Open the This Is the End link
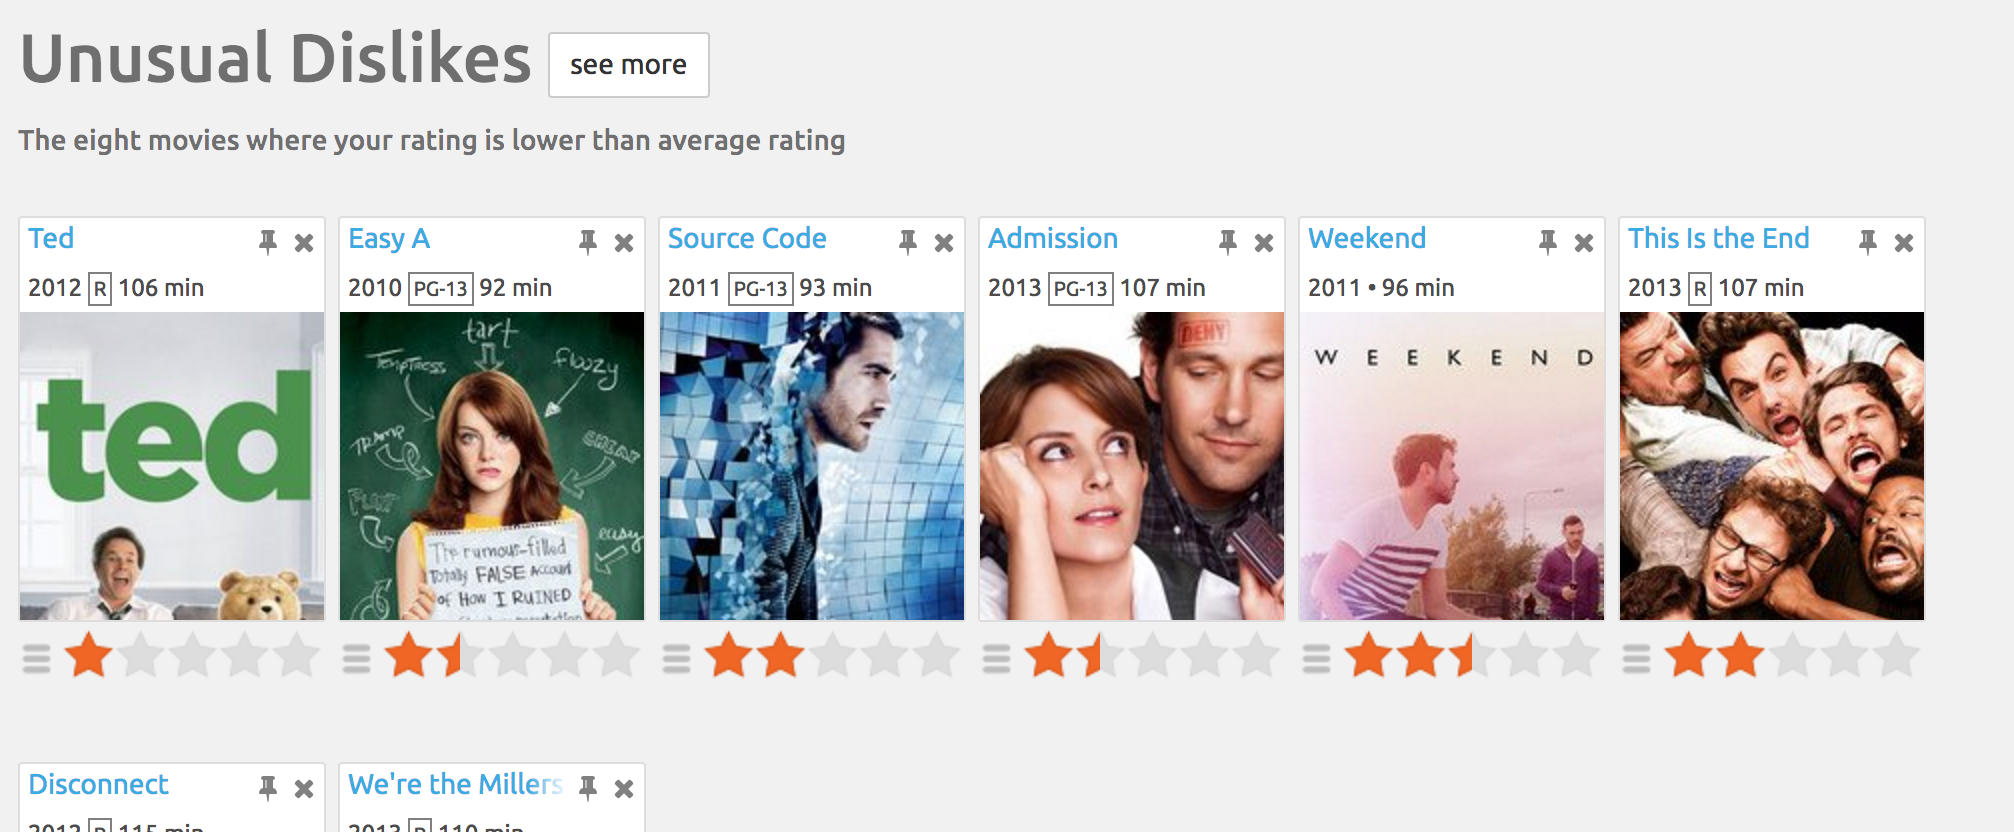The width and height of the screenshot is (2014, 832). (x=1716, y=239)
